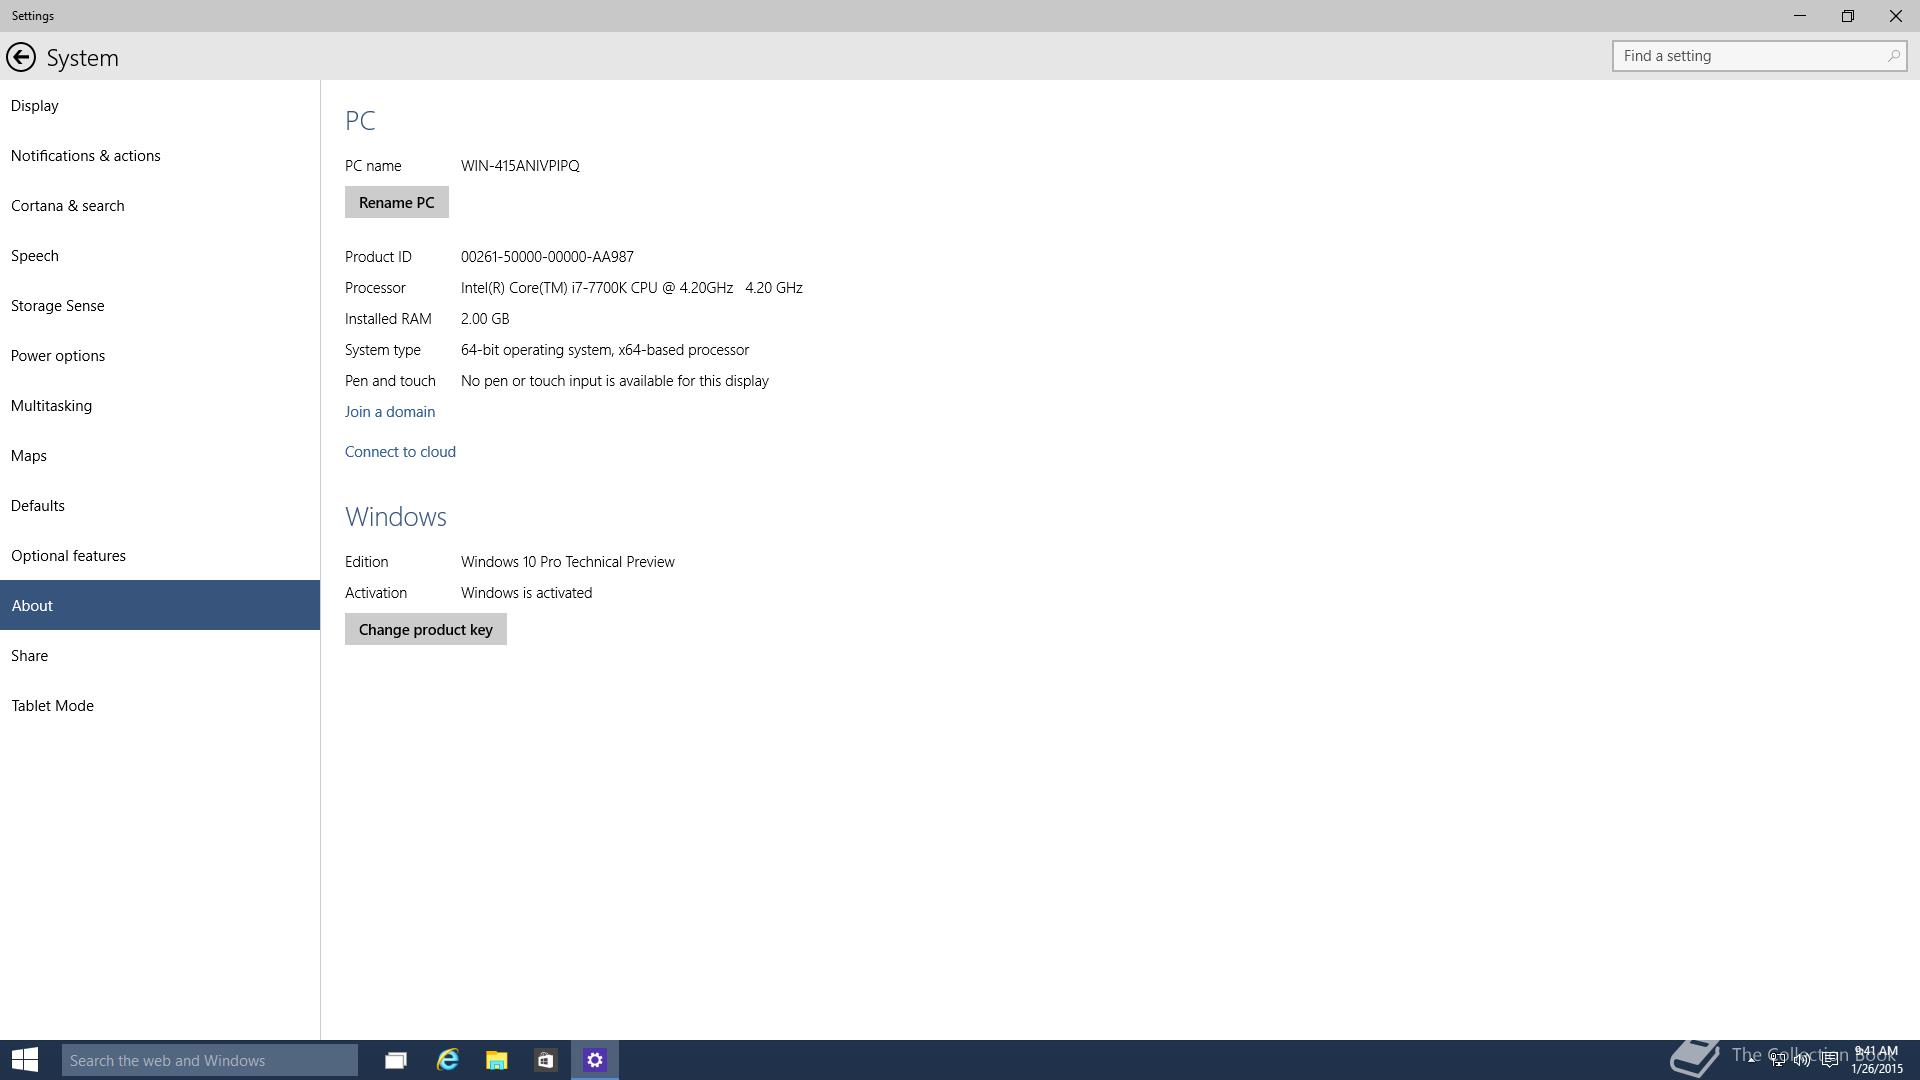The height and width of the screenshot is (1080, 1920).
Task: Click the Installed RAM value 2.00 GB
Action: [485, 318]
